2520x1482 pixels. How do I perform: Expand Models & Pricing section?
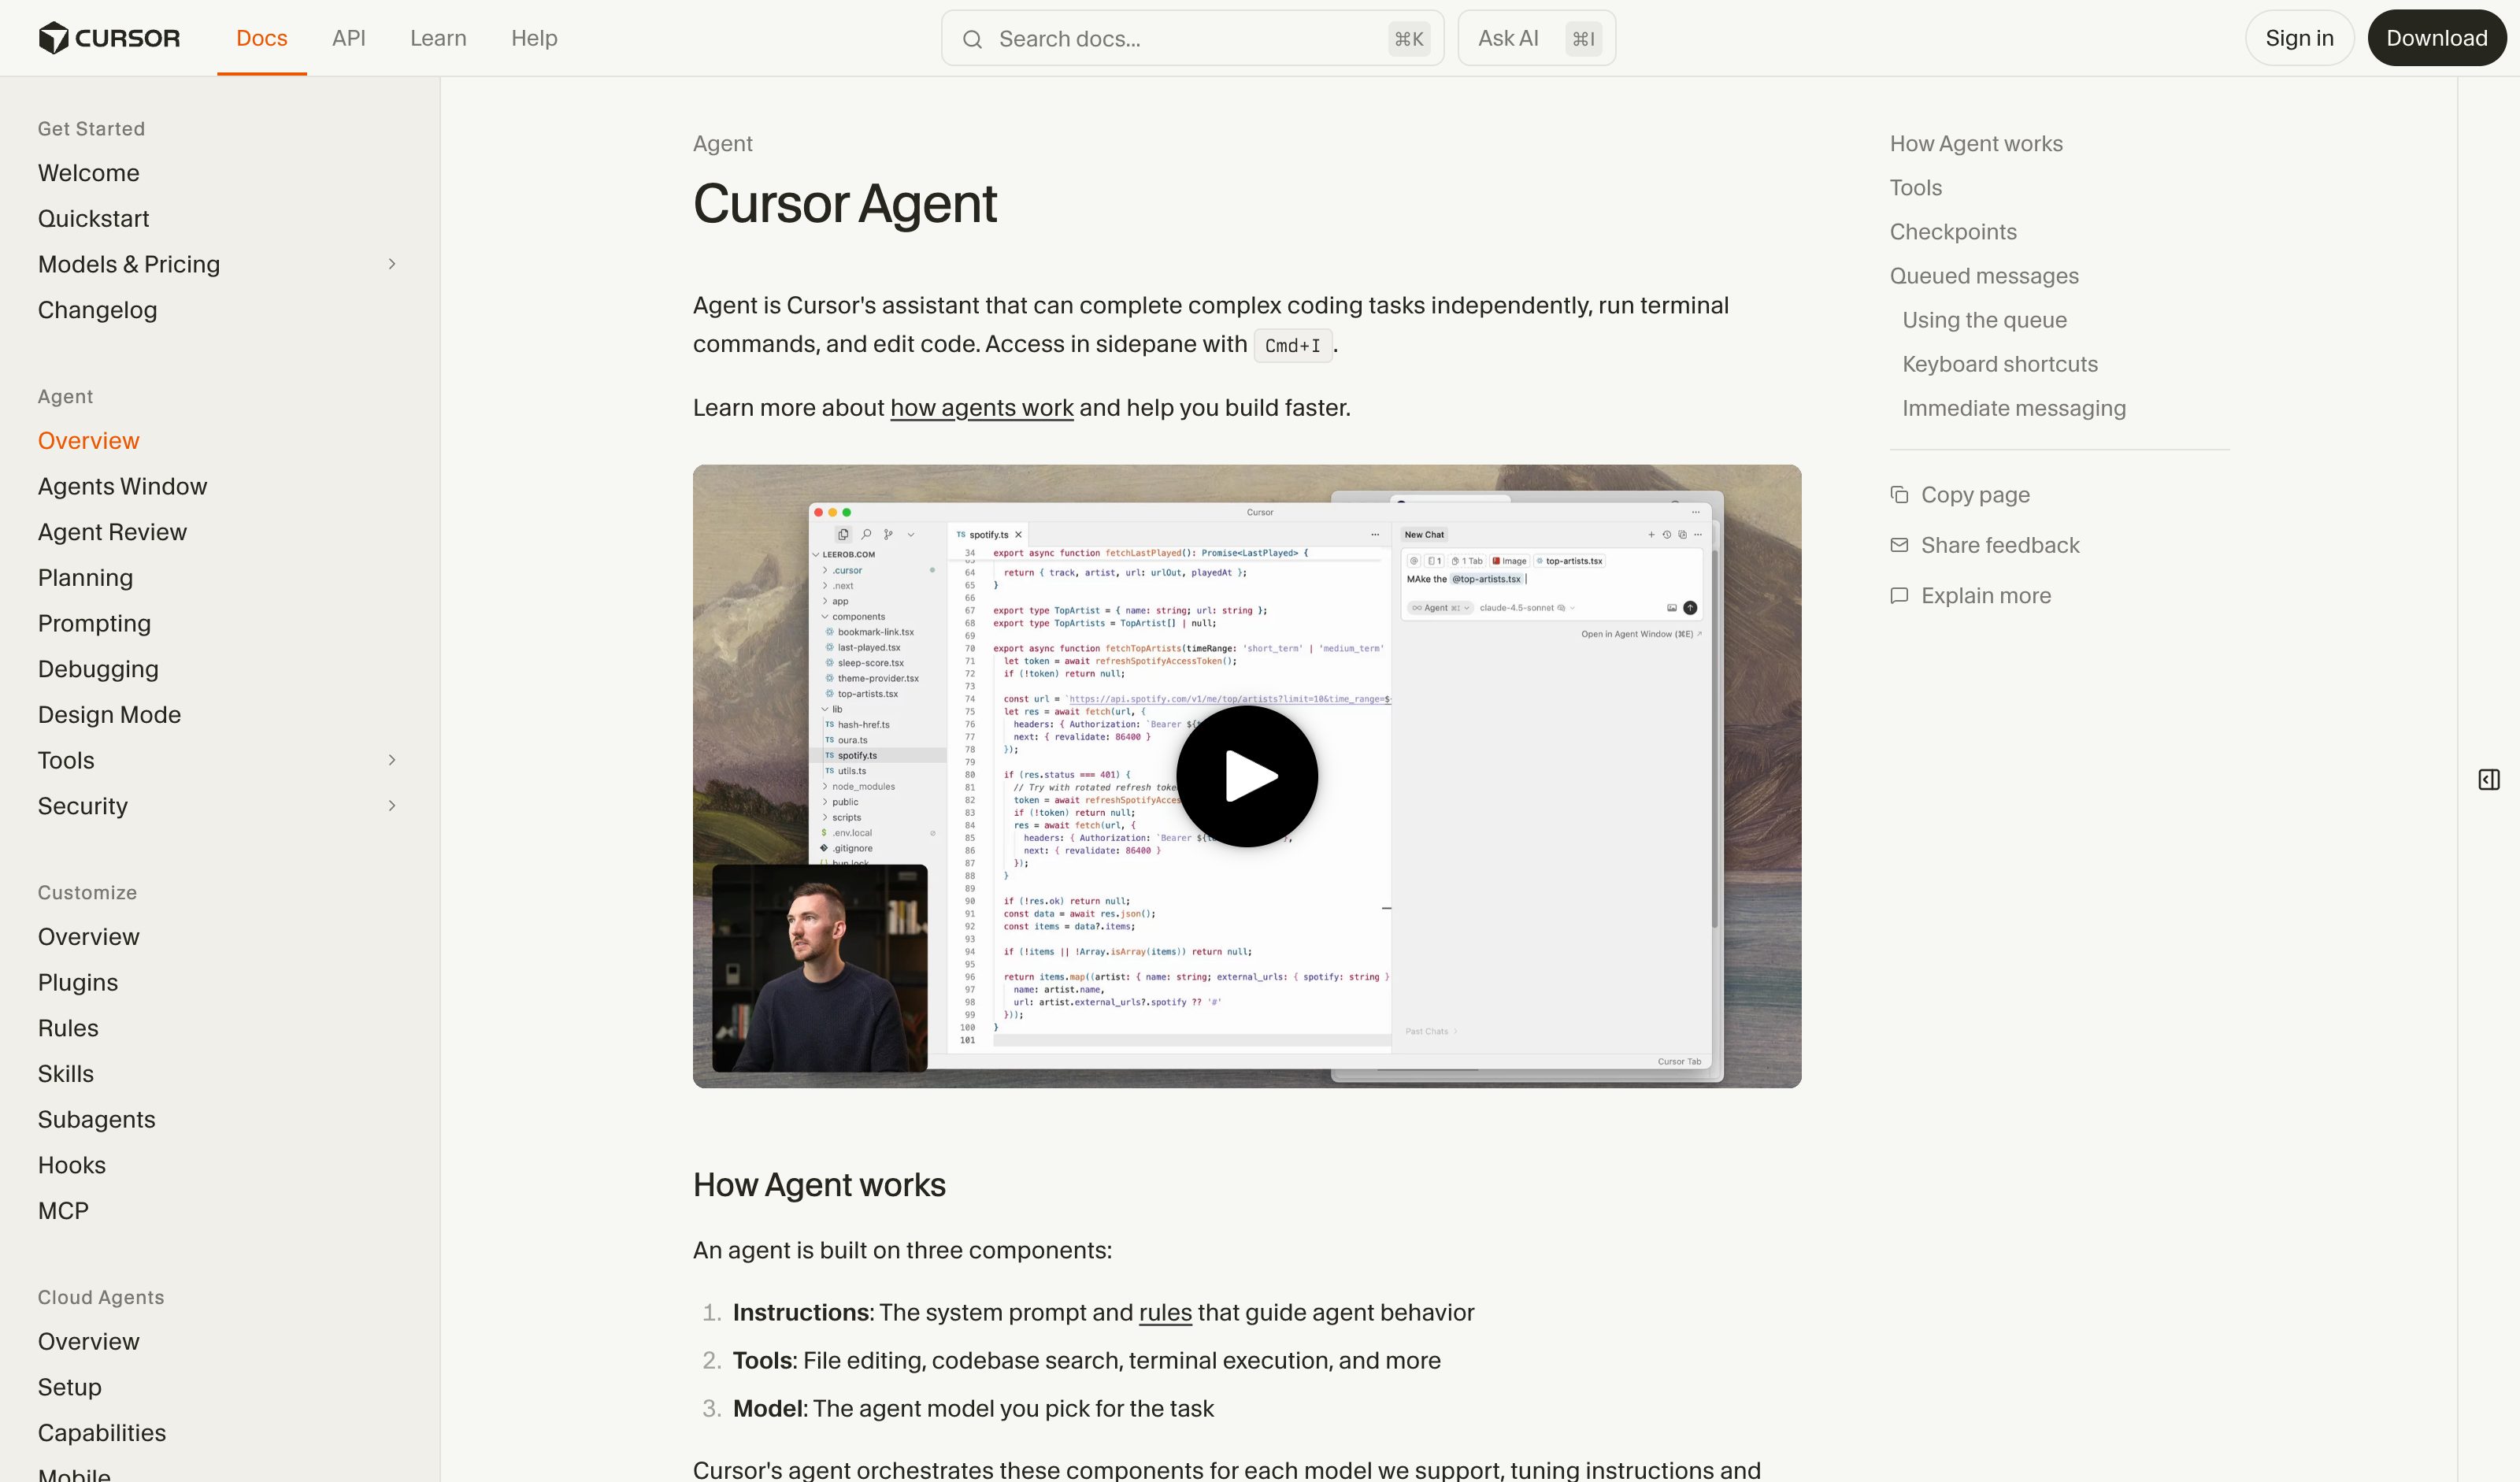click(392, 264)
